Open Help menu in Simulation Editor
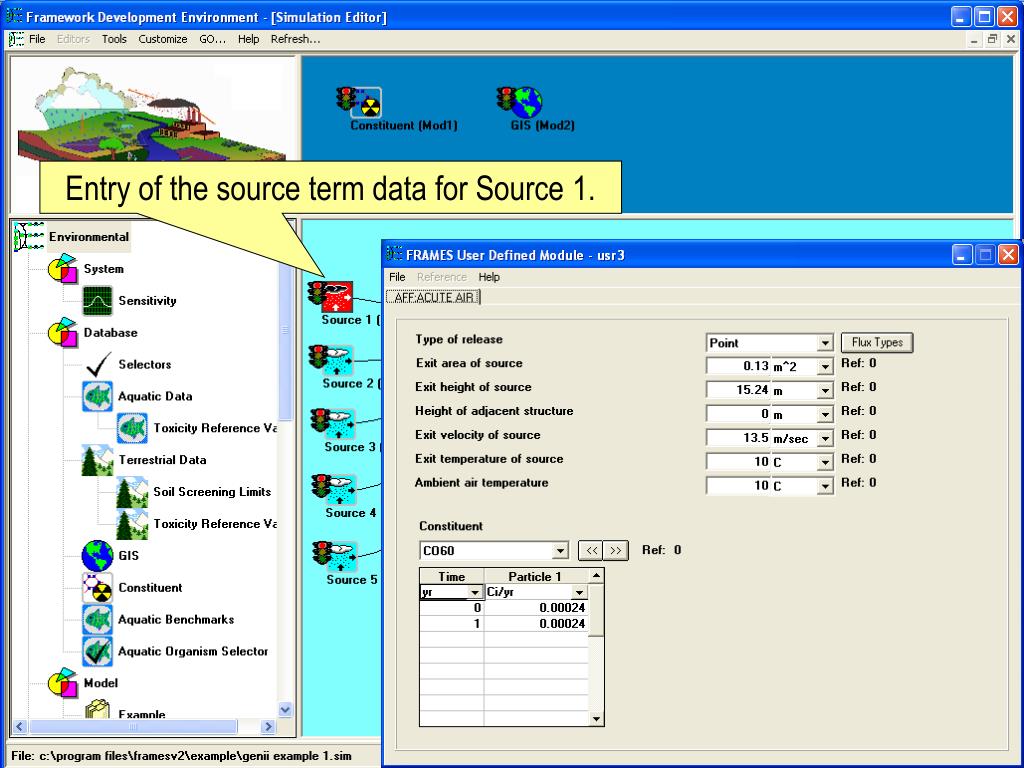 (x=248, y=39)
